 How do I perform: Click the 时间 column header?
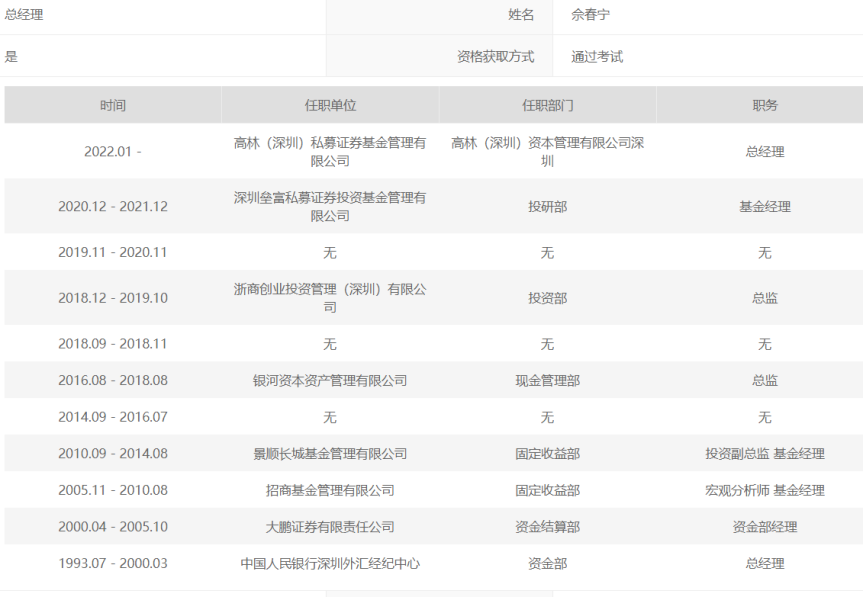[x=113, y=105]
